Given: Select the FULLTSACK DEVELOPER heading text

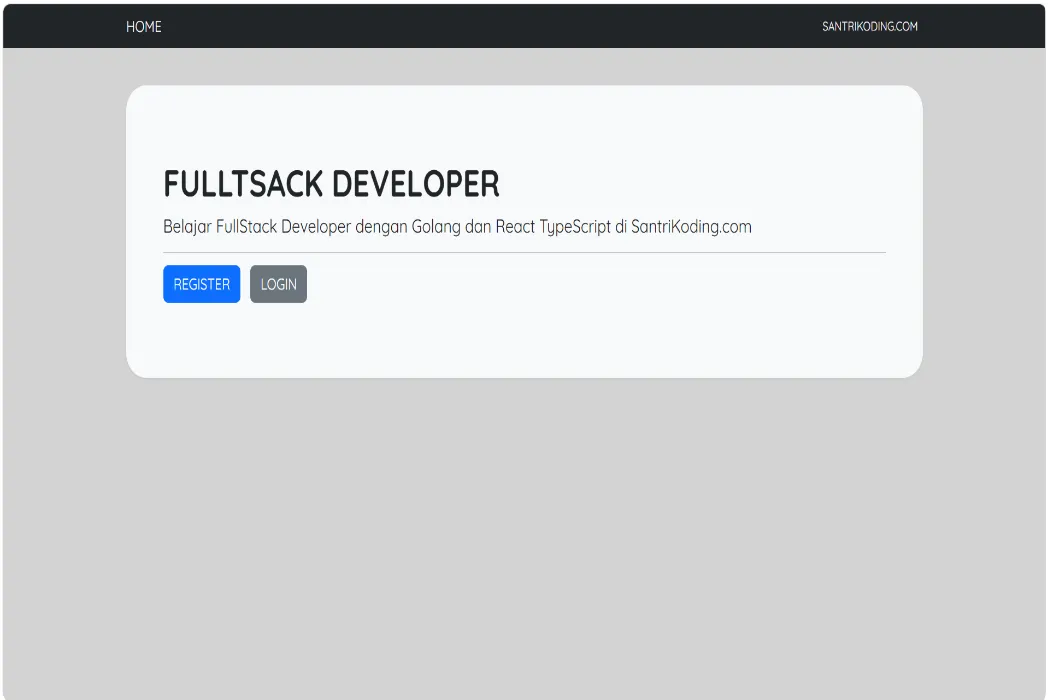Looking at the screenshot, I should 332,184.
